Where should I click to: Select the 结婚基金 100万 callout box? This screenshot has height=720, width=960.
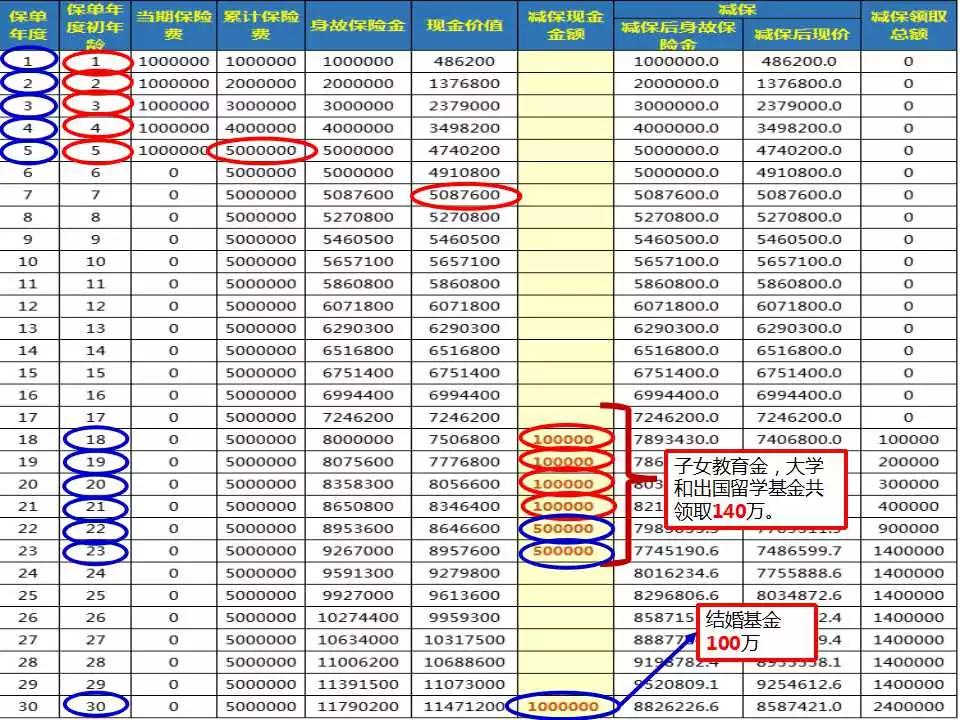[x=756, y=632]
